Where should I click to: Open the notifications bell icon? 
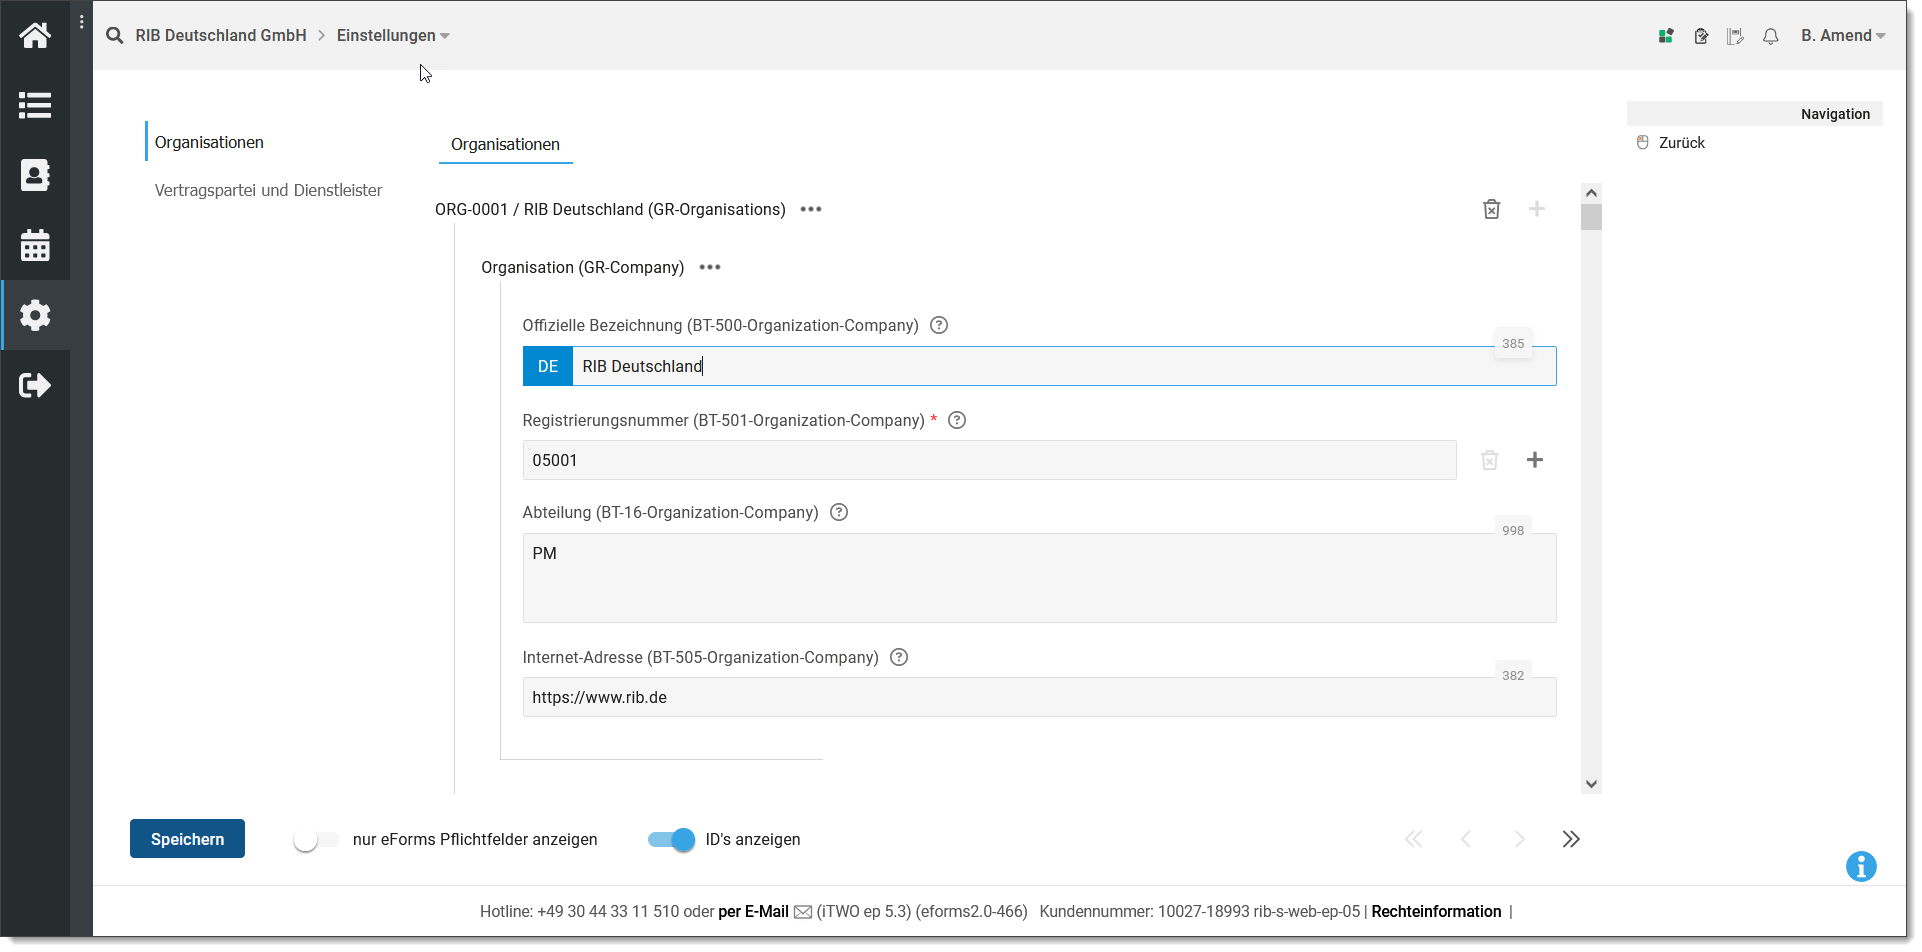[x=1770, y=36]
